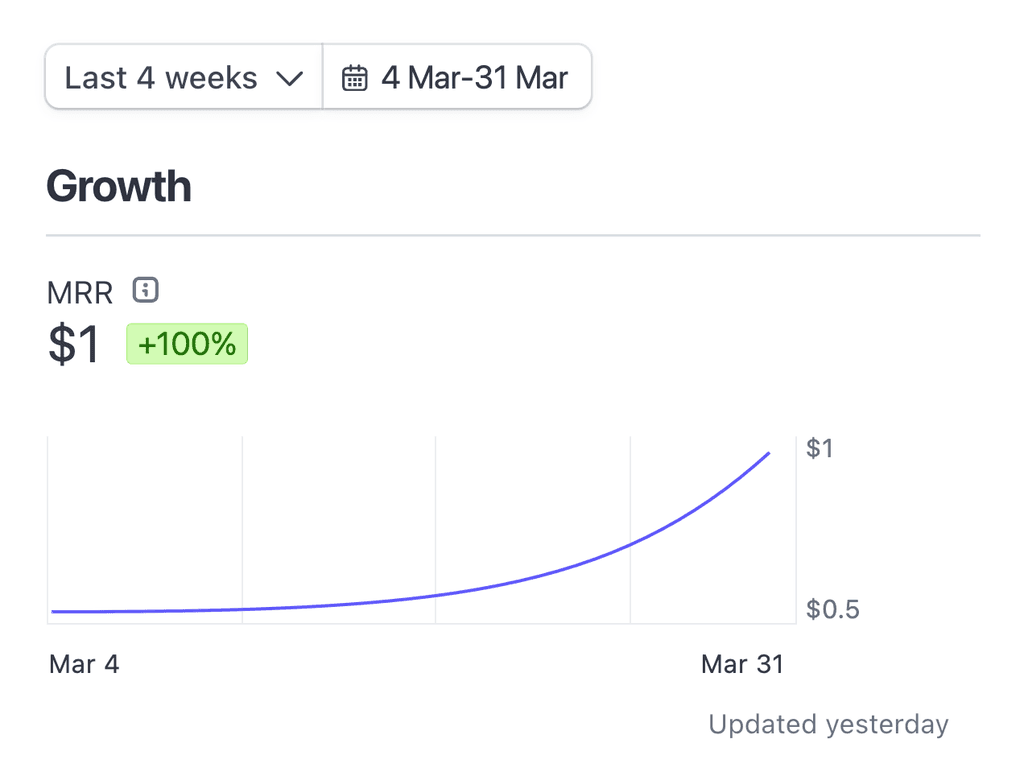Click the MRR metric label

point(80,293)
